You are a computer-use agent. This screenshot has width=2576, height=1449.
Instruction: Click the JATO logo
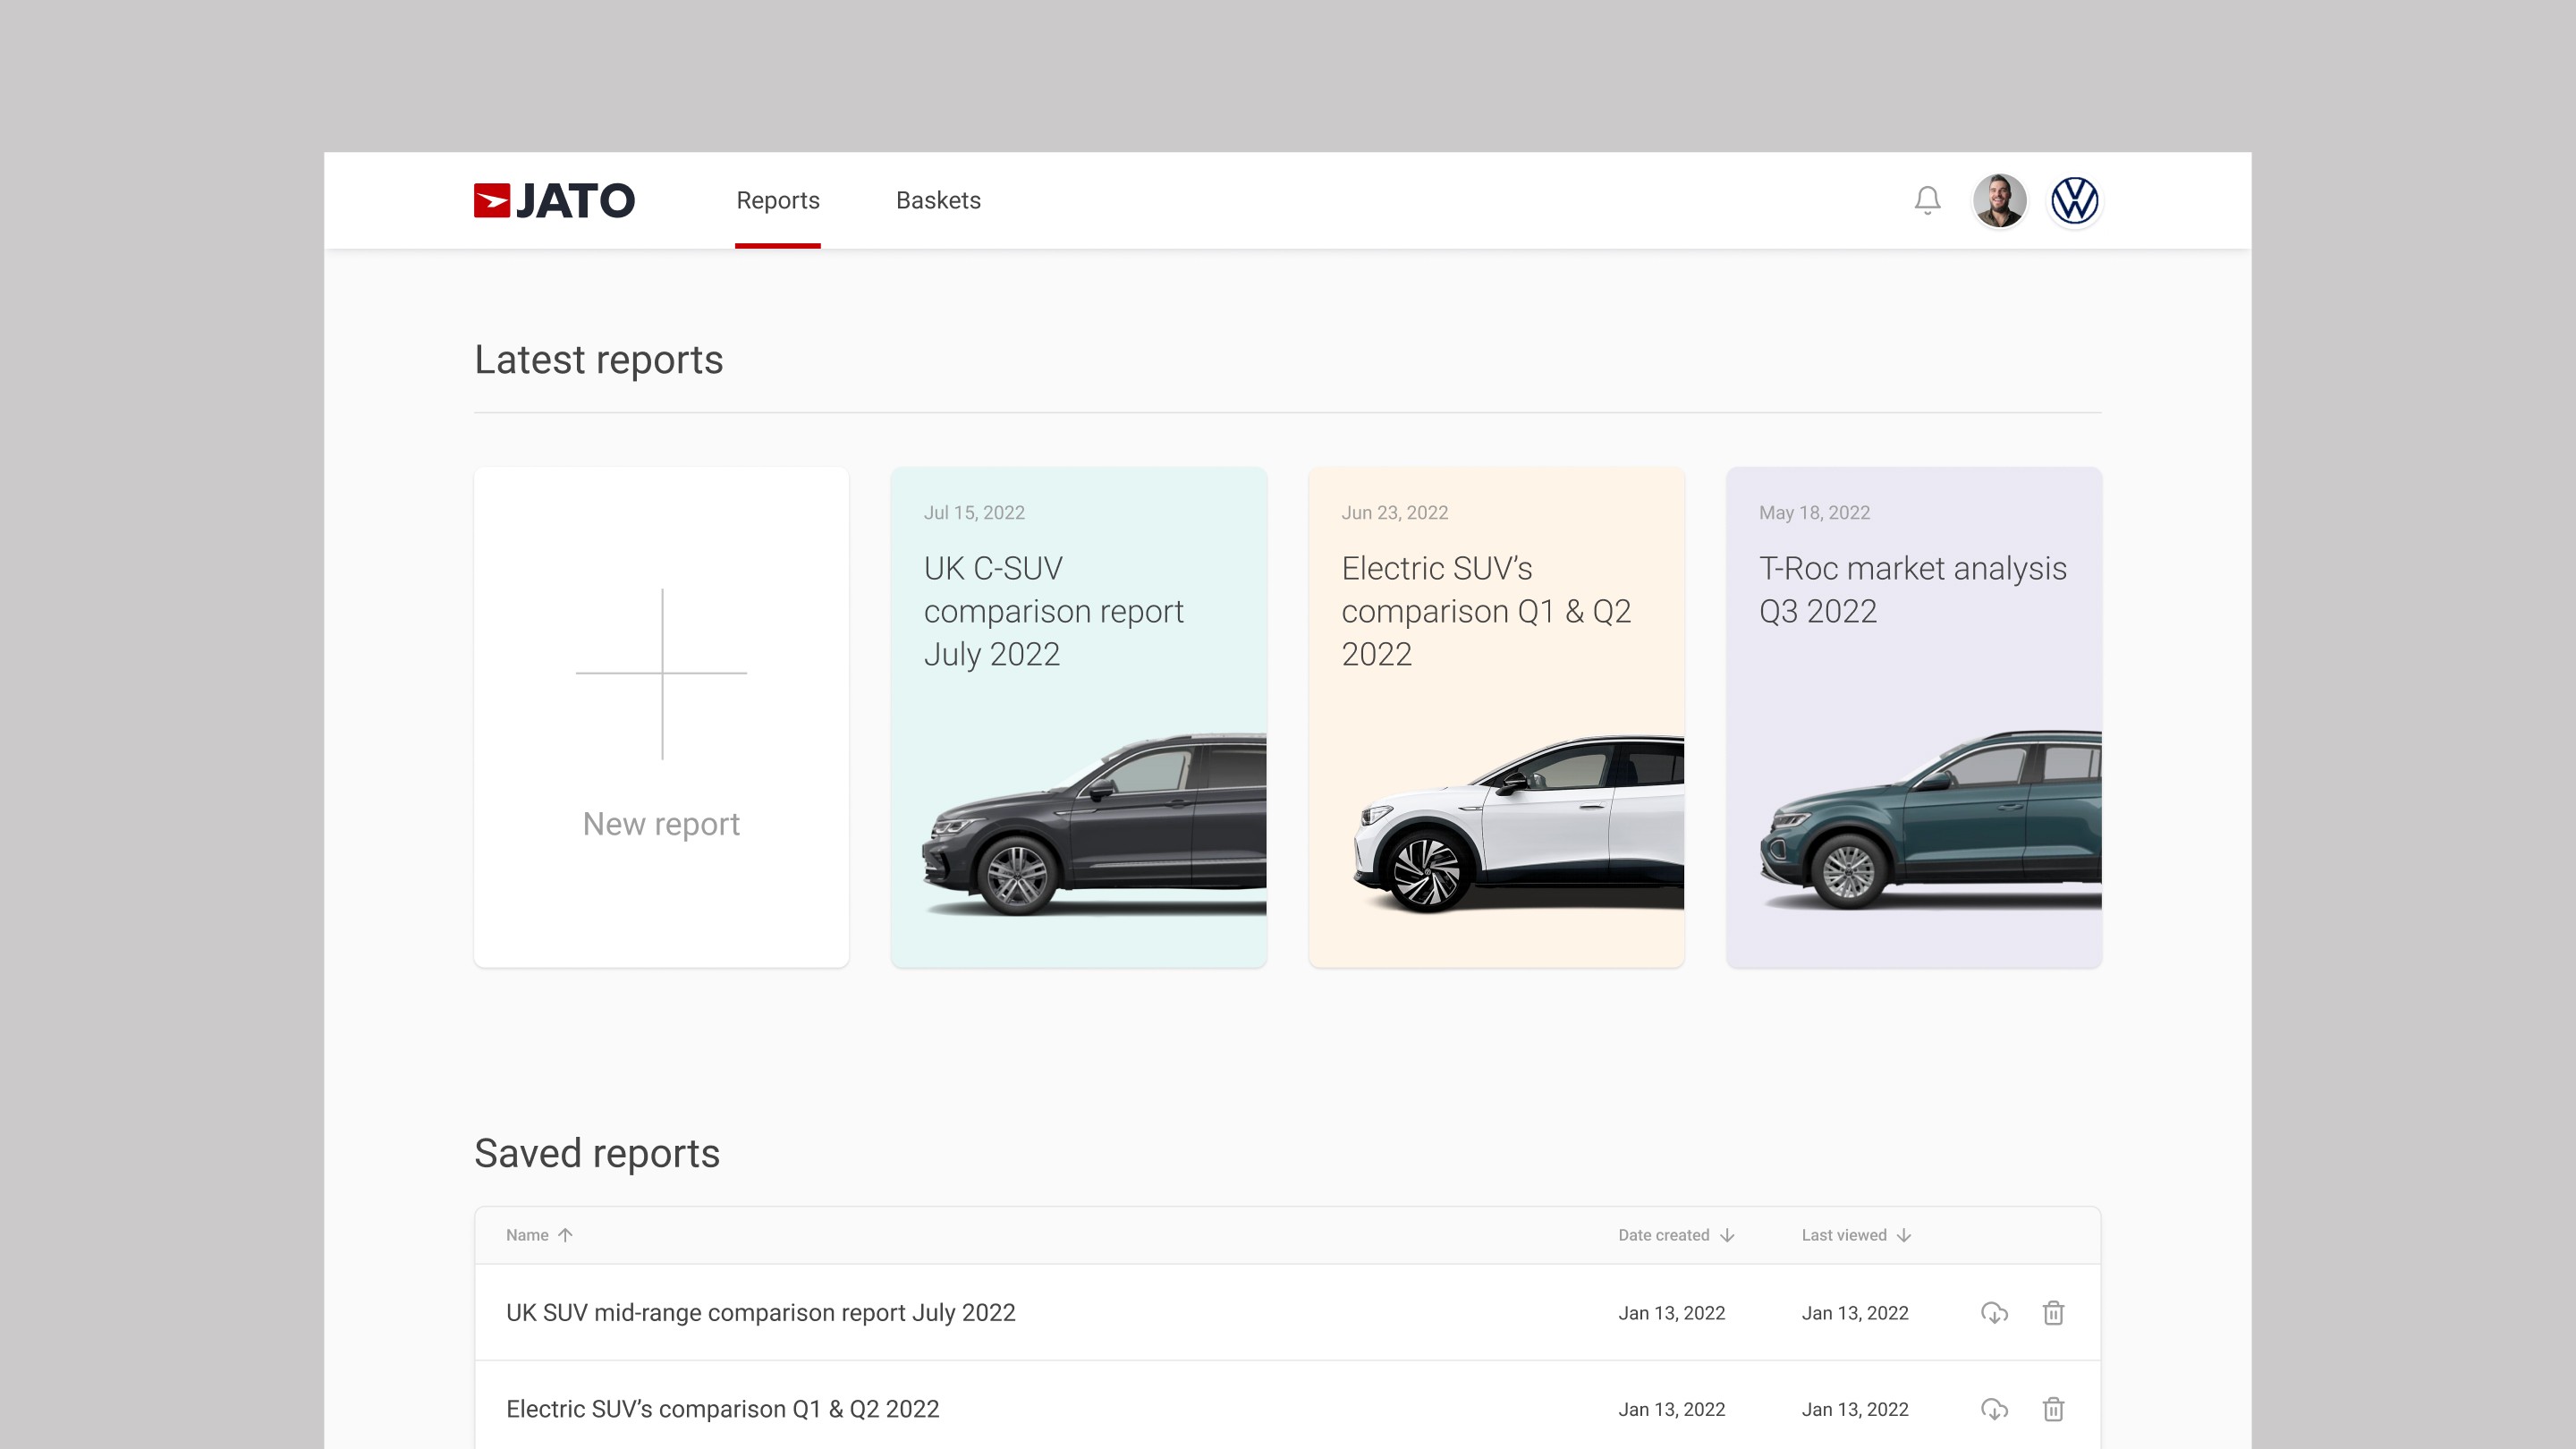(x=554, y=200)
